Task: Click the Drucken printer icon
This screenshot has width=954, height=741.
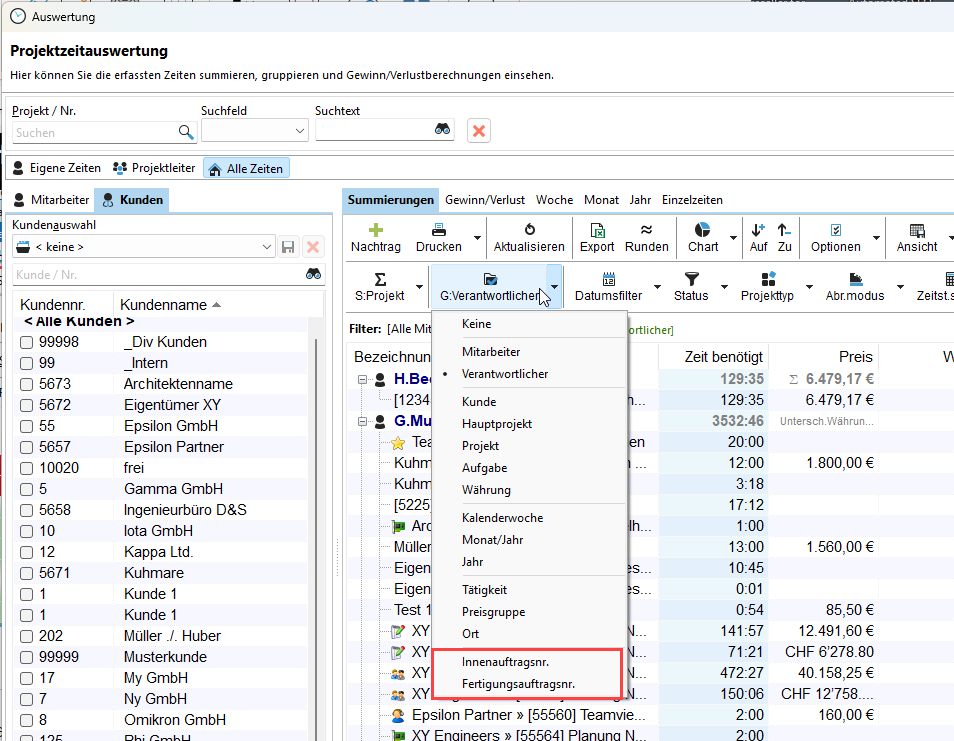Action: 438,229
